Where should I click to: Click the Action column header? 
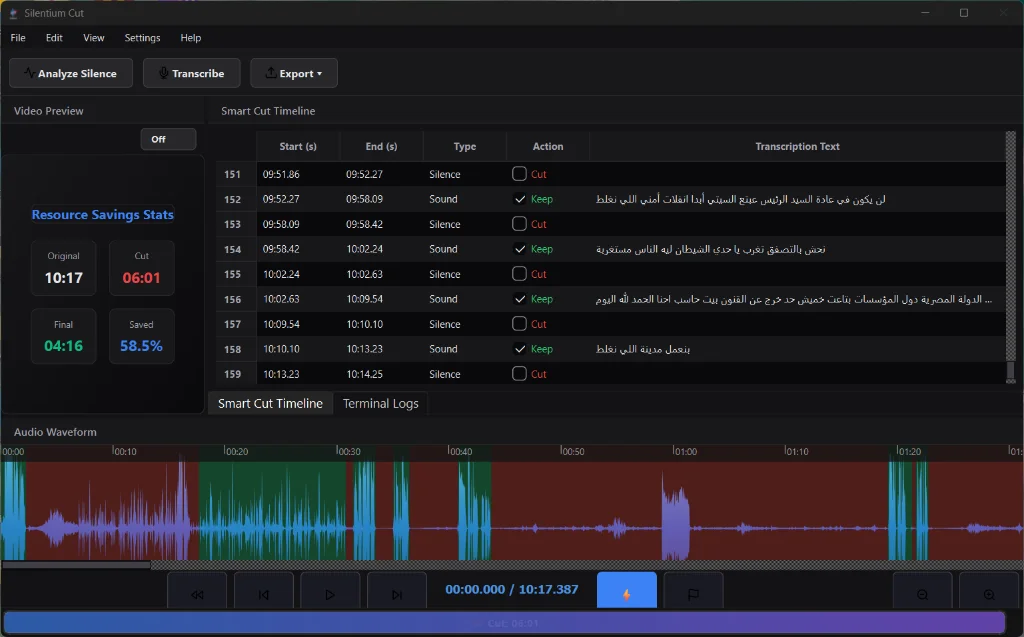548,146
